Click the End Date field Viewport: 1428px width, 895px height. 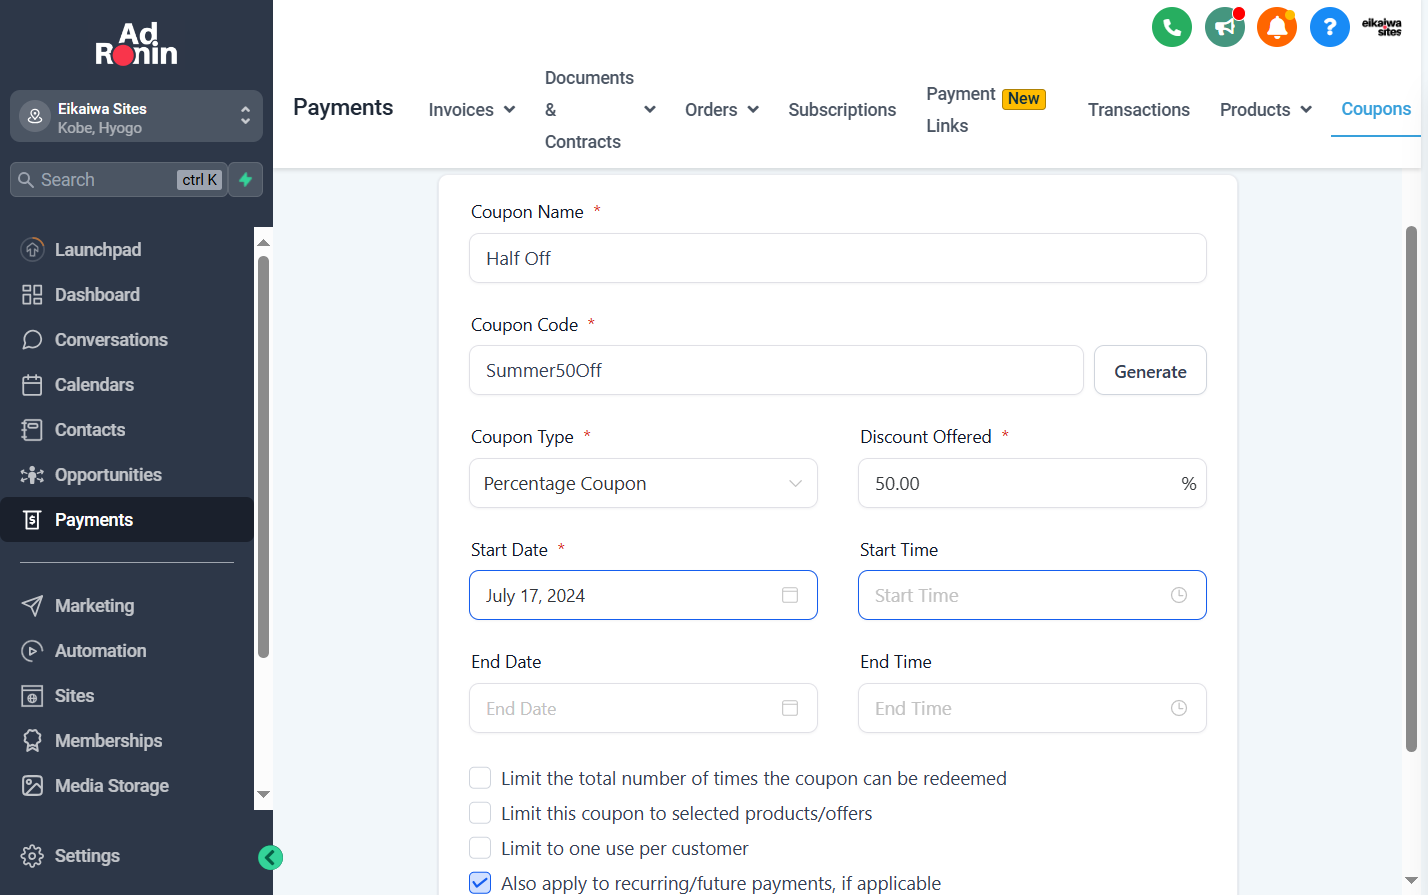click(643, 708)
